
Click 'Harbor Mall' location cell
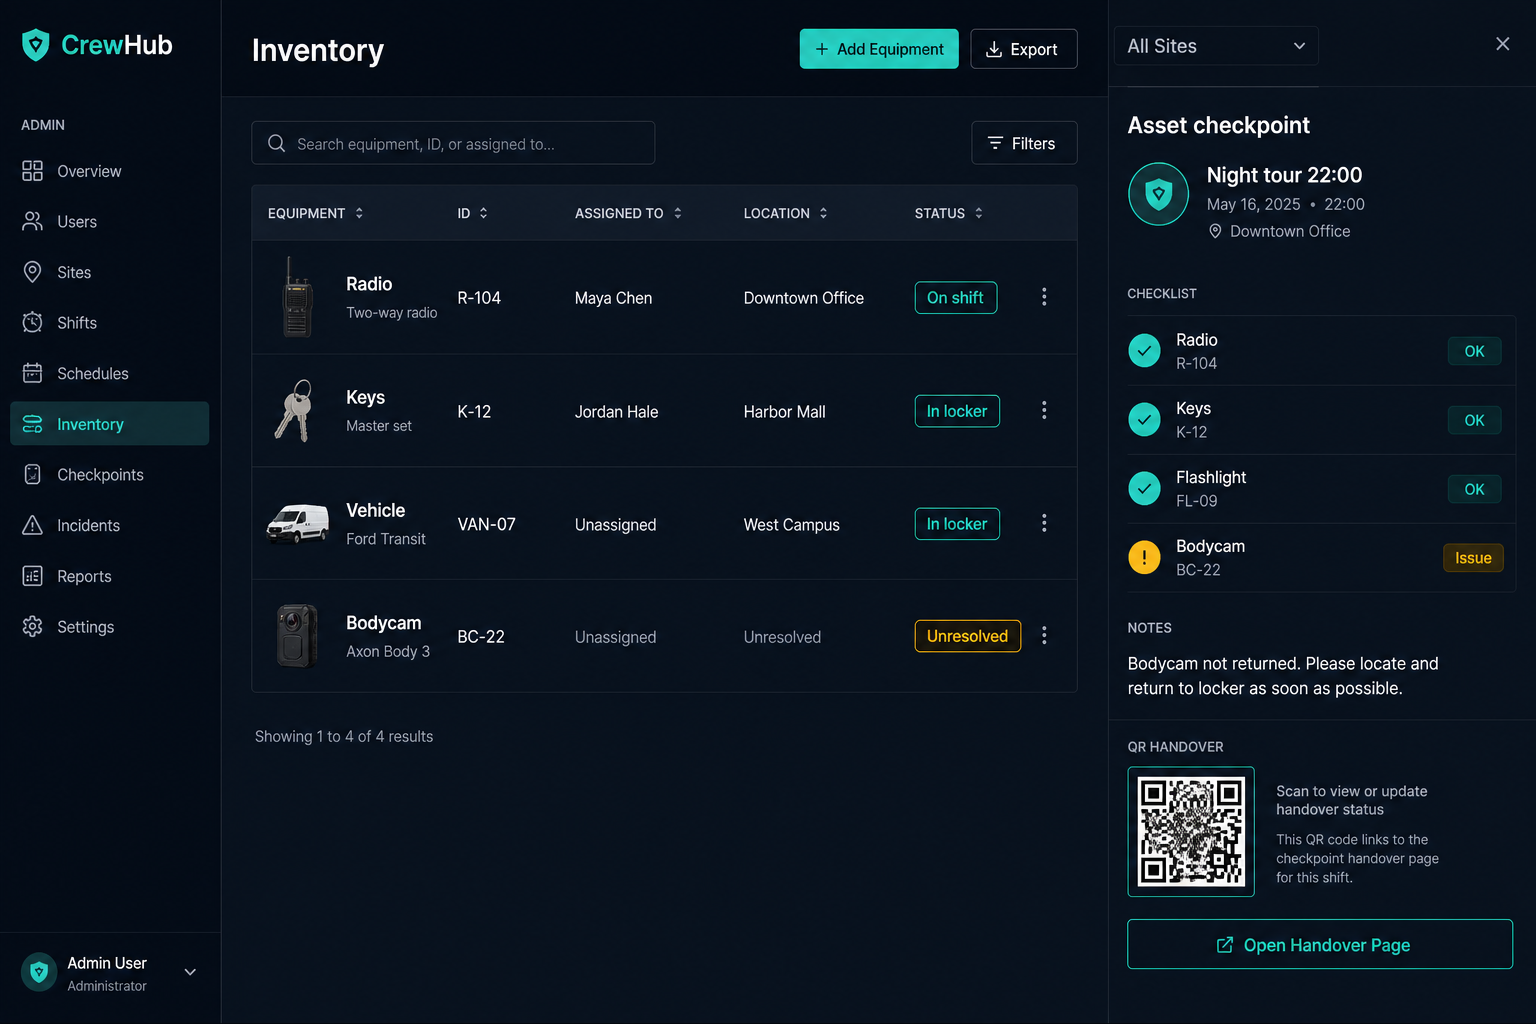pos(784,412)
